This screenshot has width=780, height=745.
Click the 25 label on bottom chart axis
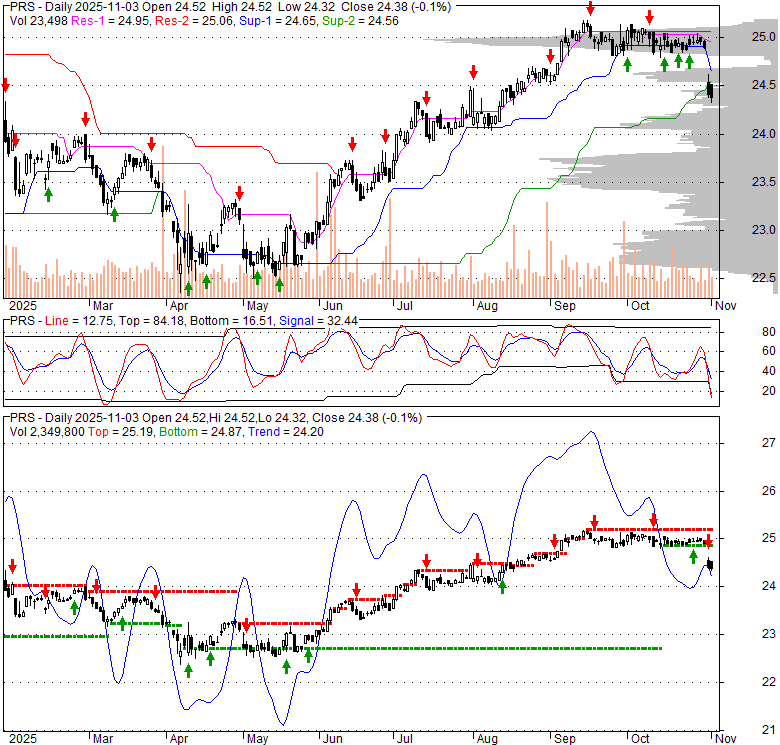[x=769, y=538]
